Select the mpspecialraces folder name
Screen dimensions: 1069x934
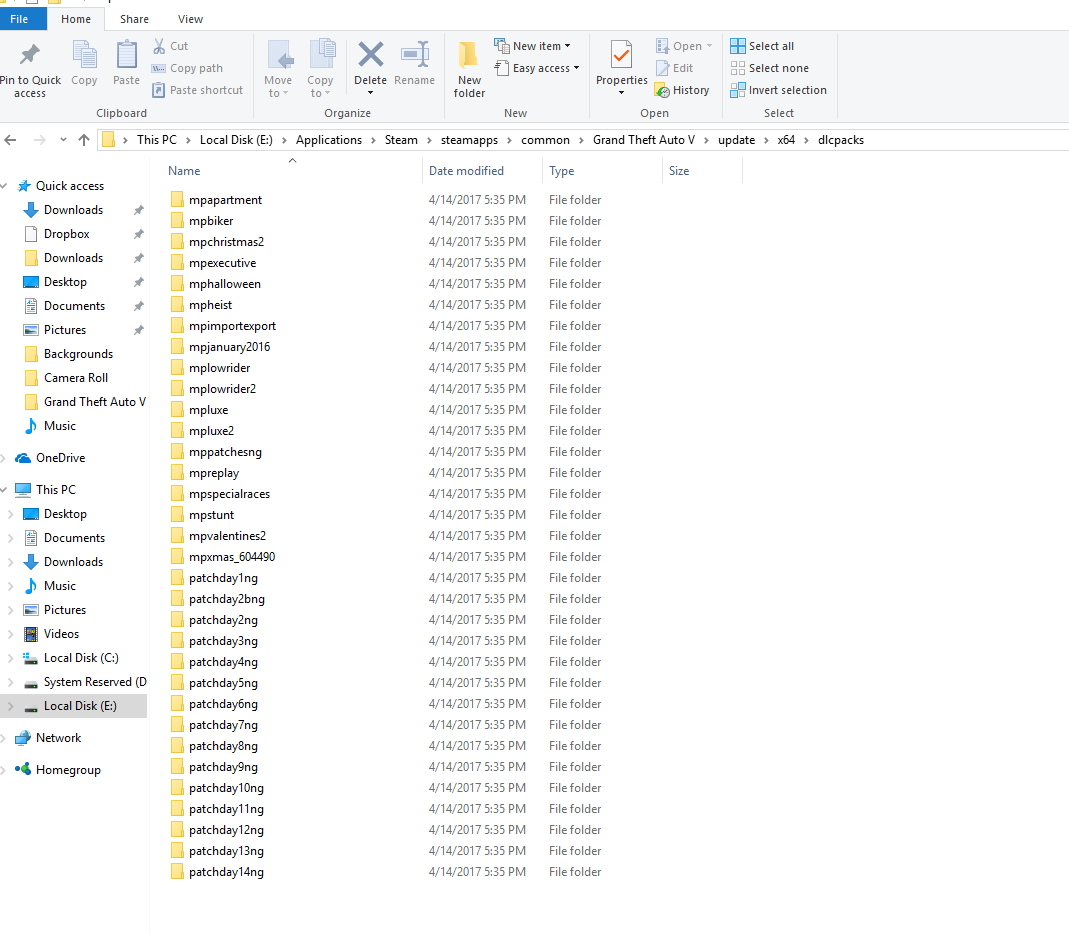click(x=229, y=494)
